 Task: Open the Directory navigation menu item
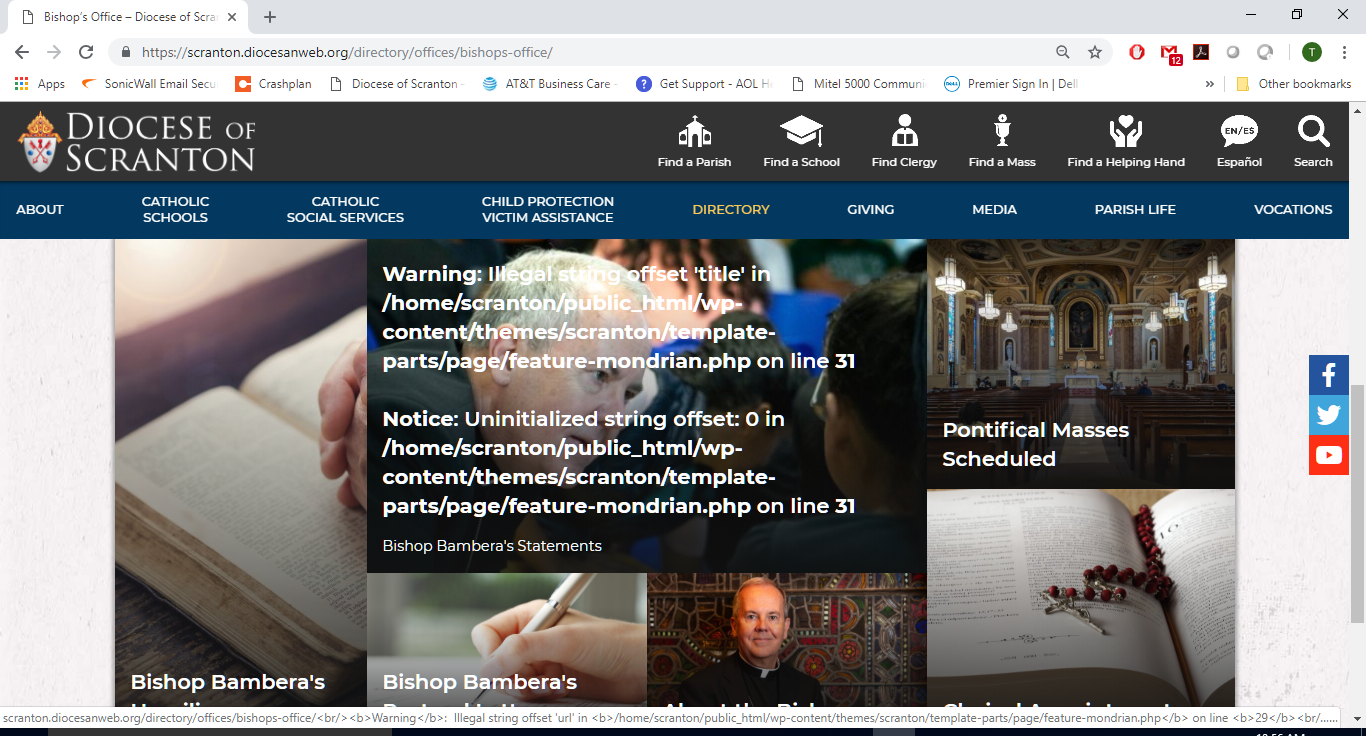point(731,210)
